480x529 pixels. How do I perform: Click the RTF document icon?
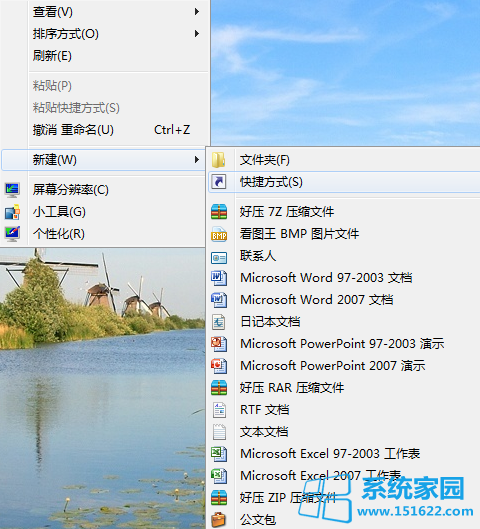[219, 410]
